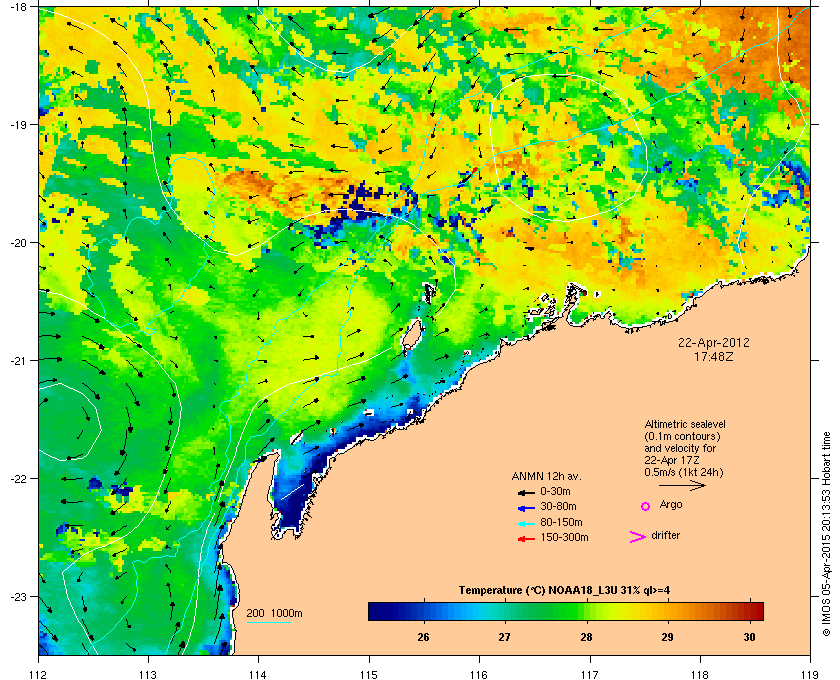Click the latitude label '-18'
840x680 pixels.
pyautogui.click(x=18, y=8)
